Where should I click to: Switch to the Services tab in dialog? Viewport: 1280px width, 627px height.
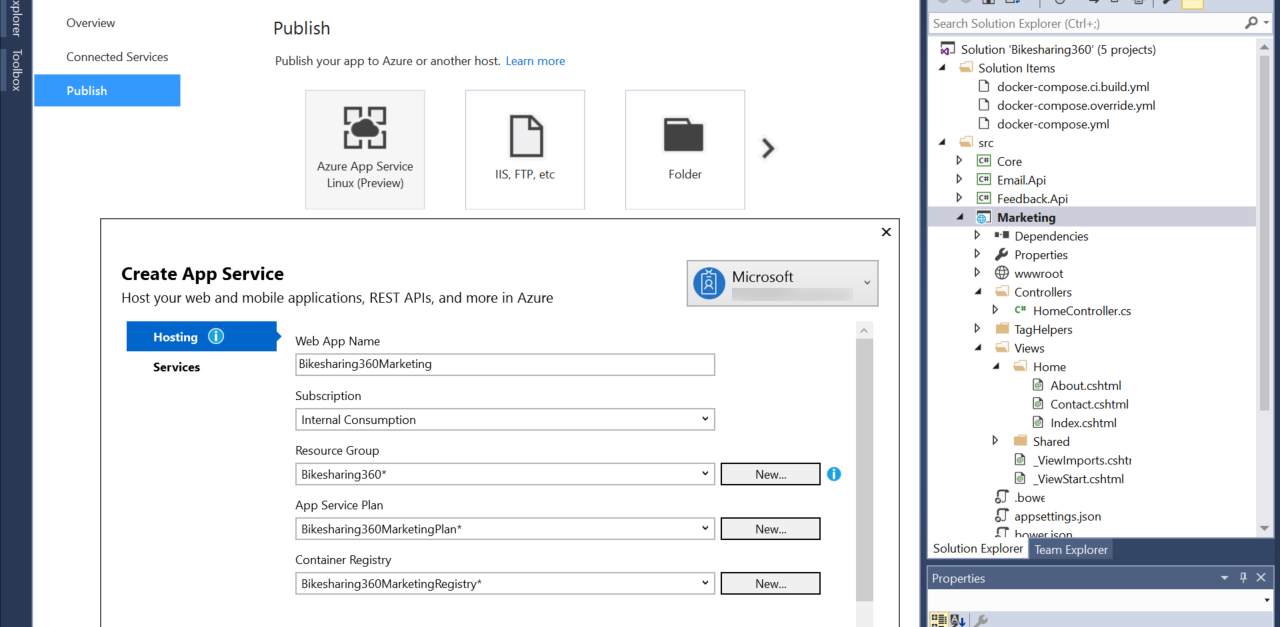pyautogui.click(x=177, y=367)
